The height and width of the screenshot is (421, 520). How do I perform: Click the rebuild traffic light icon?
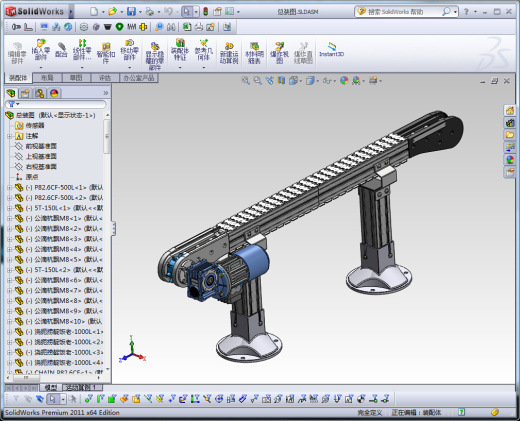click(206, 12)
